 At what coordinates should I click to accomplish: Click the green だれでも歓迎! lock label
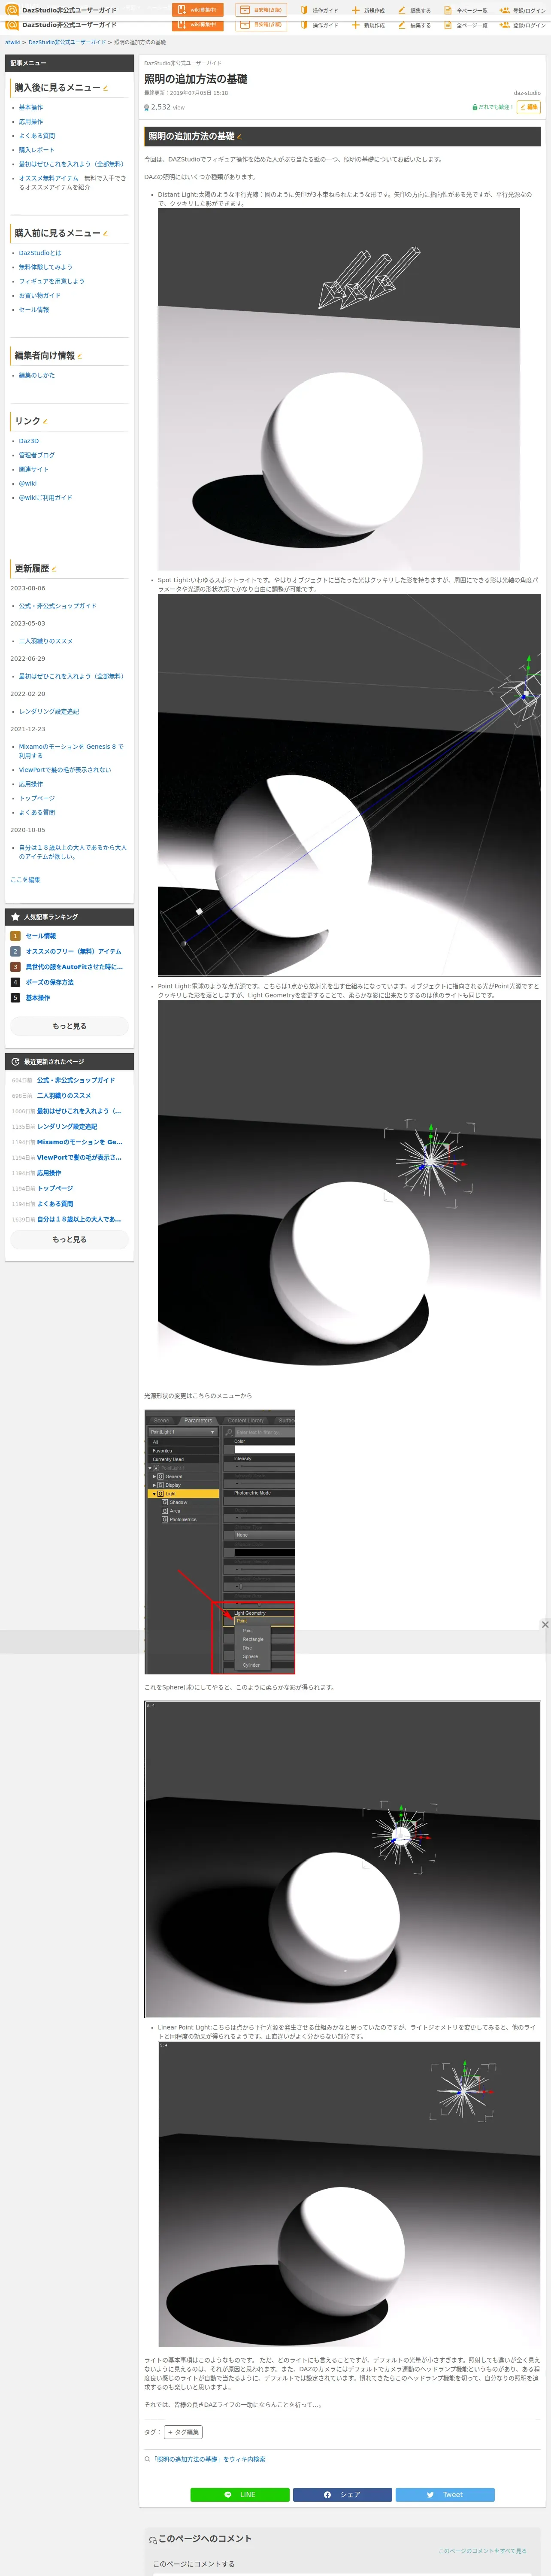click(x=492, y=107)
